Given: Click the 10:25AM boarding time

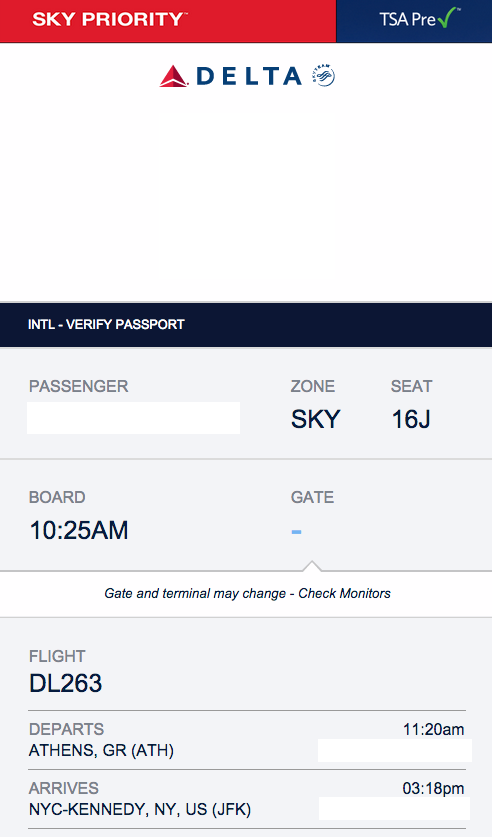Looking at the screenshot, I should [79, 530].
